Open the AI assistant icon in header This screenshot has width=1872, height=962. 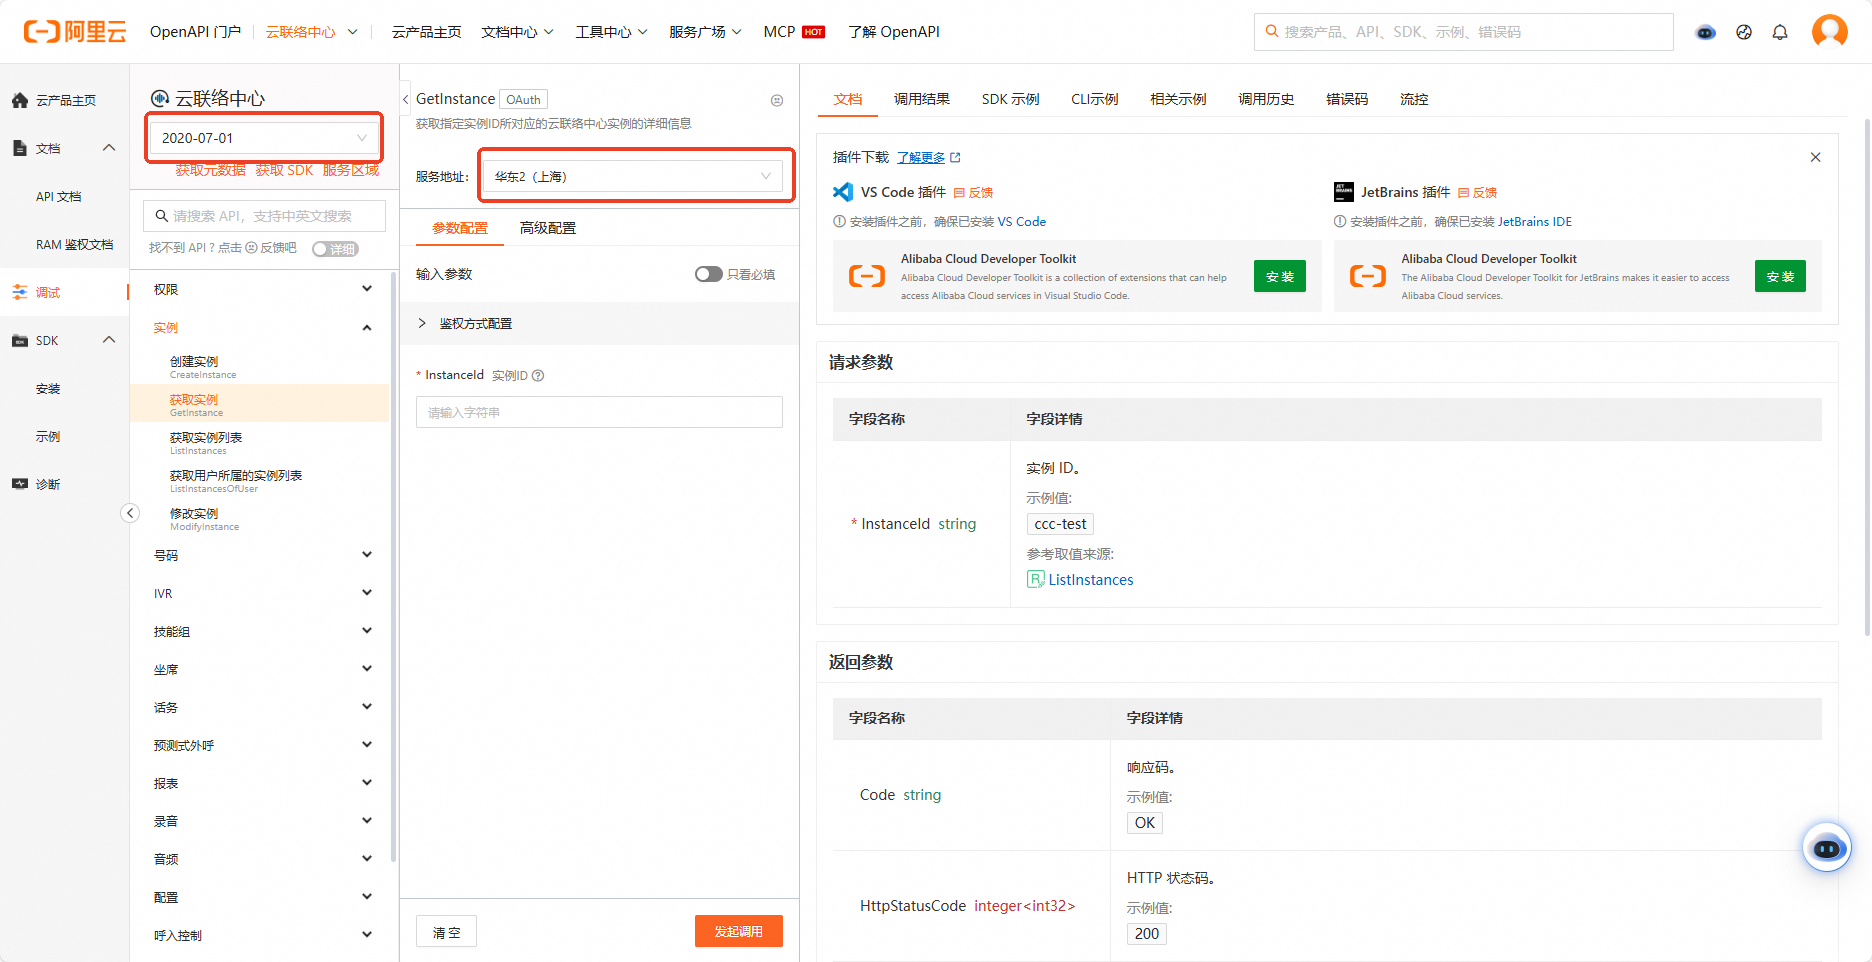point(1706,32)
